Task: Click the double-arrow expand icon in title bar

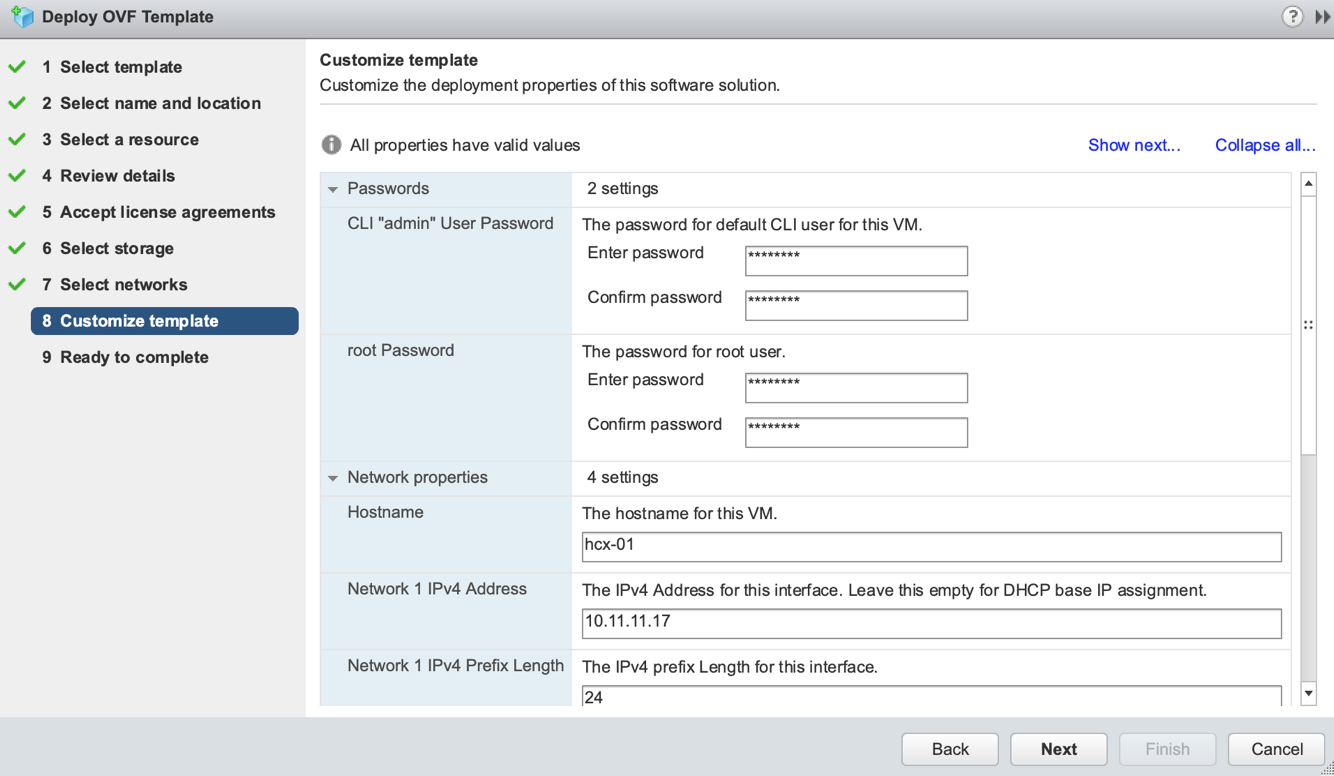Action: pos(1322,17)
